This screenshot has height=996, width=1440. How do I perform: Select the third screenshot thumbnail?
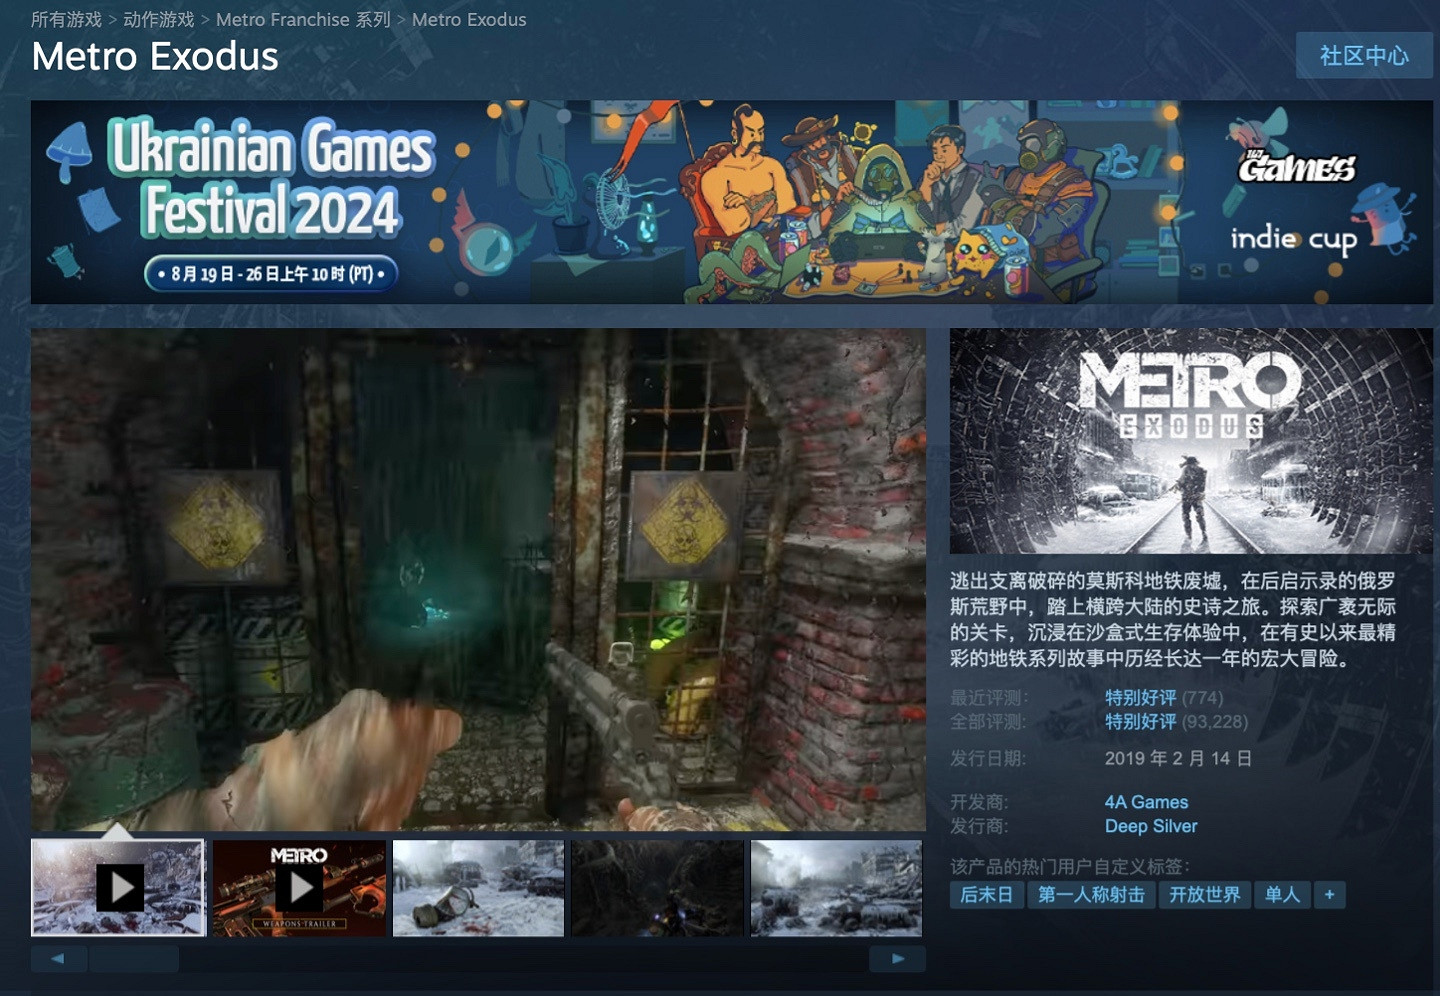[477, 886]
